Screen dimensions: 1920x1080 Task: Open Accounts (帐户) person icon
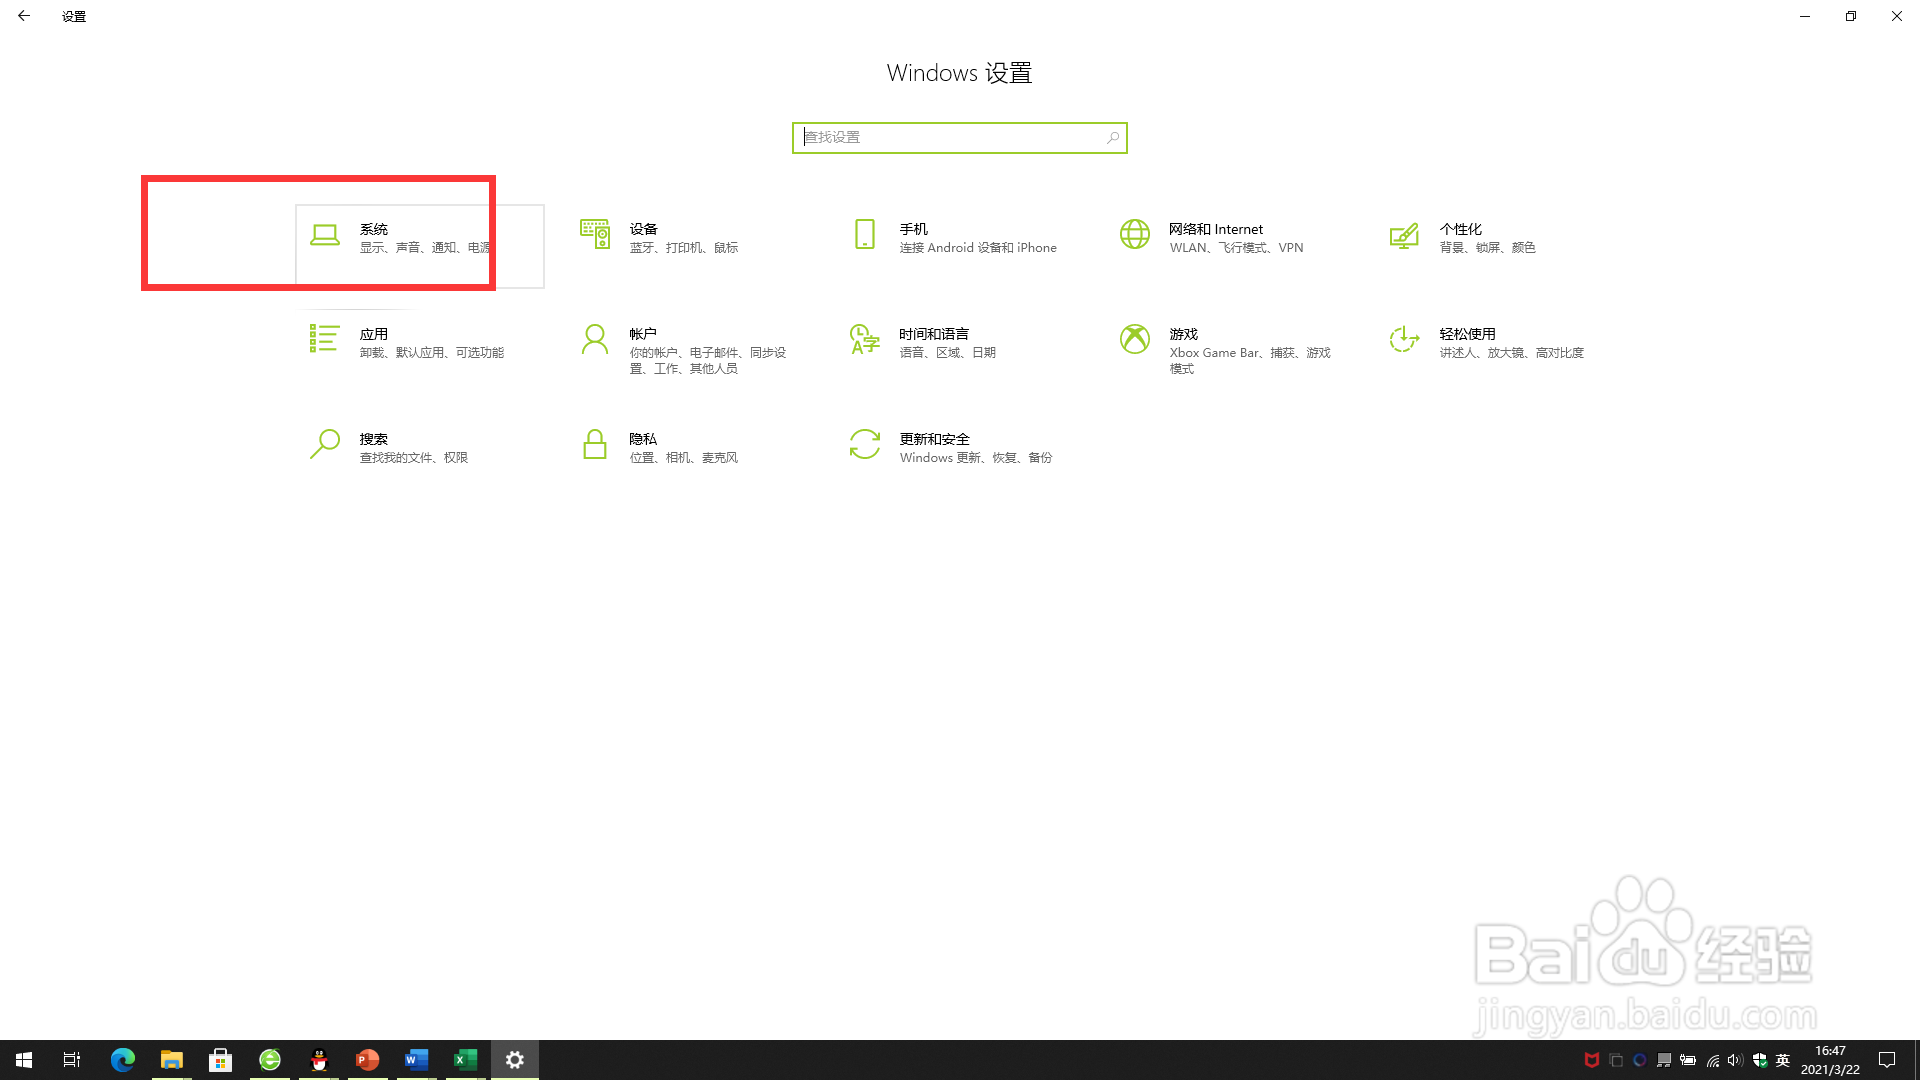595,340
